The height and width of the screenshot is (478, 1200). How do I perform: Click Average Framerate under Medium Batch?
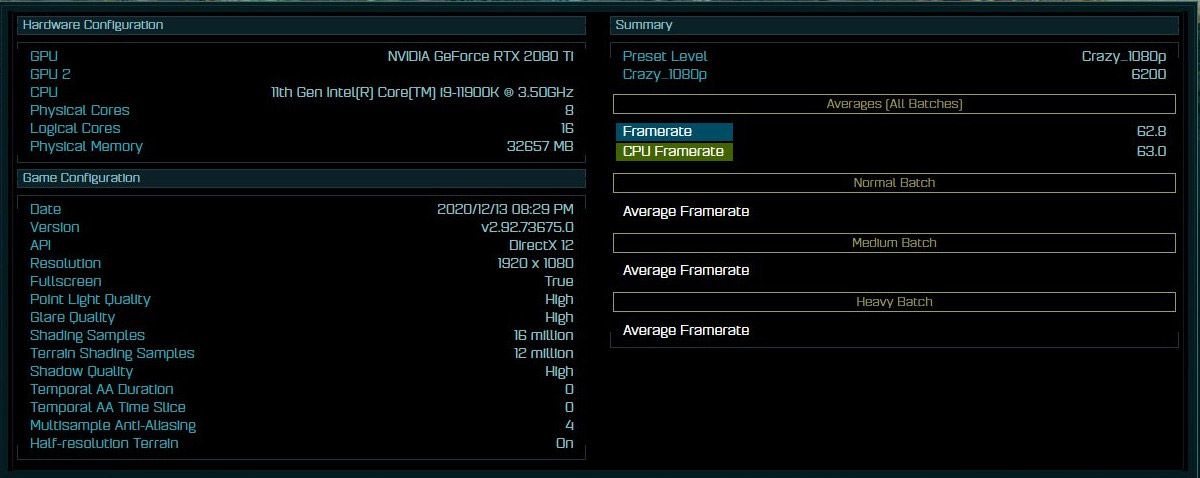pos(686,270)
